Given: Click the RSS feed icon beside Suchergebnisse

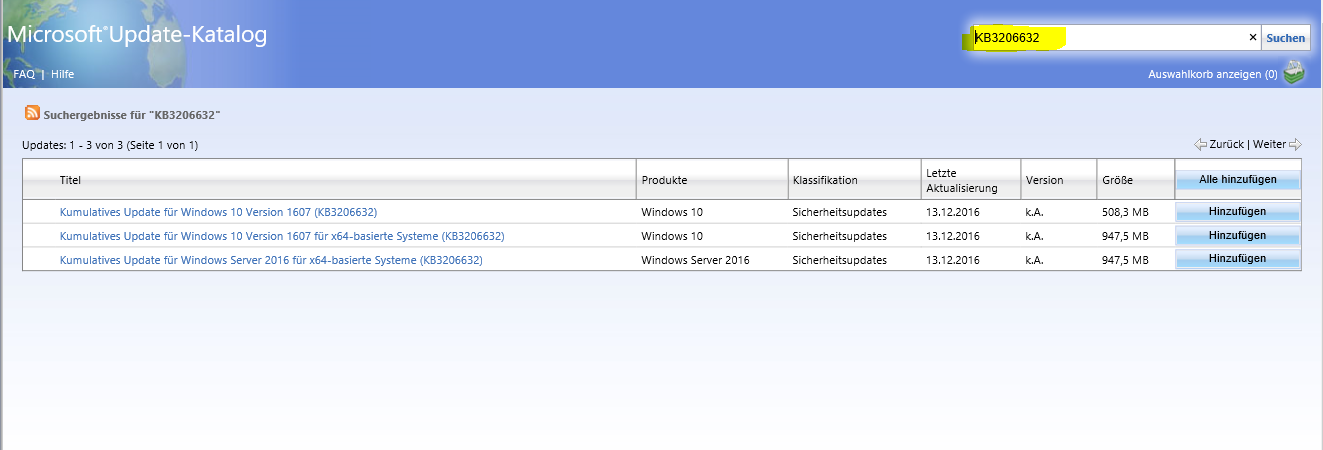Looking at the screenshot, I should [33, 113].
